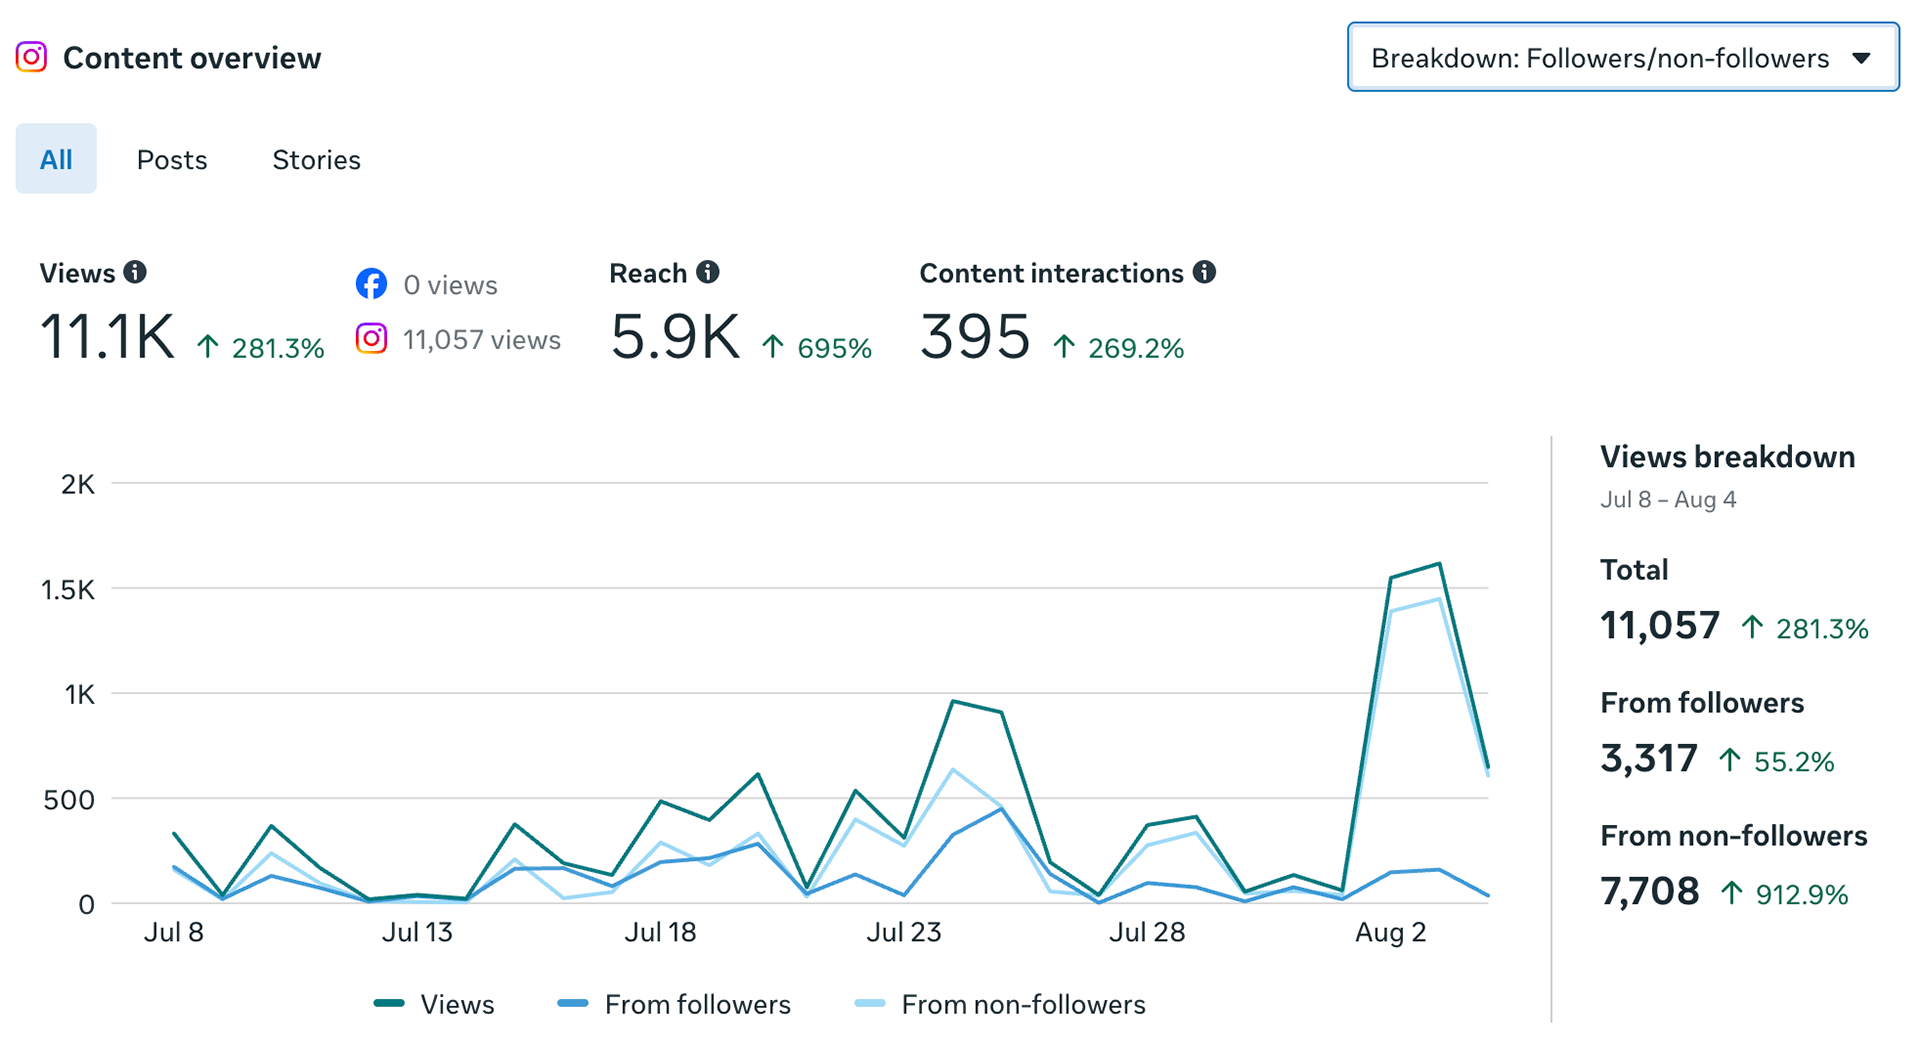The height and width of the screenshot is (1044, 1920).
Task: Click the Total 11,057 value in breakdown
Action: tap(1660, 626)
